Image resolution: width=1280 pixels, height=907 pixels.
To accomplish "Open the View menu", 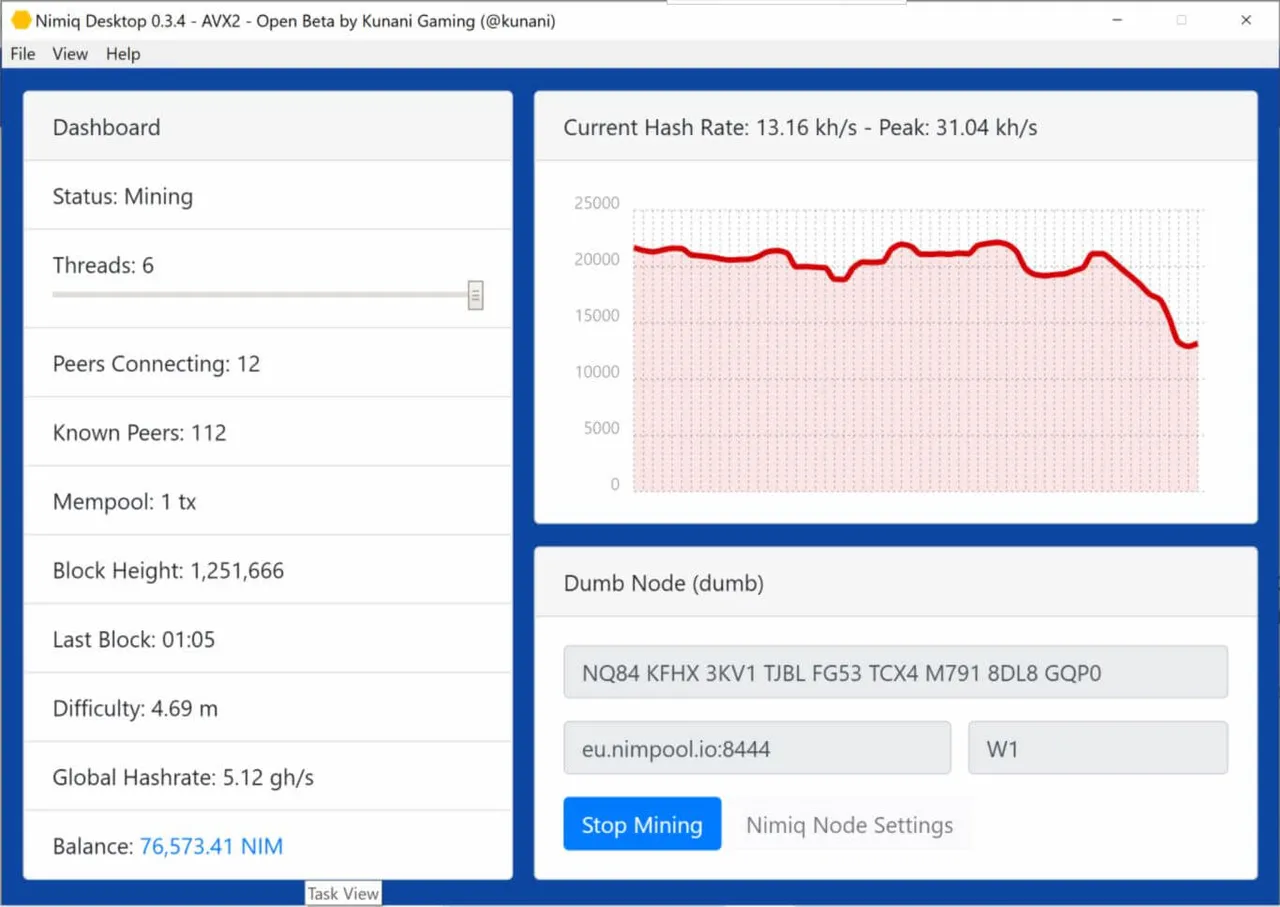I will point(70,54).
